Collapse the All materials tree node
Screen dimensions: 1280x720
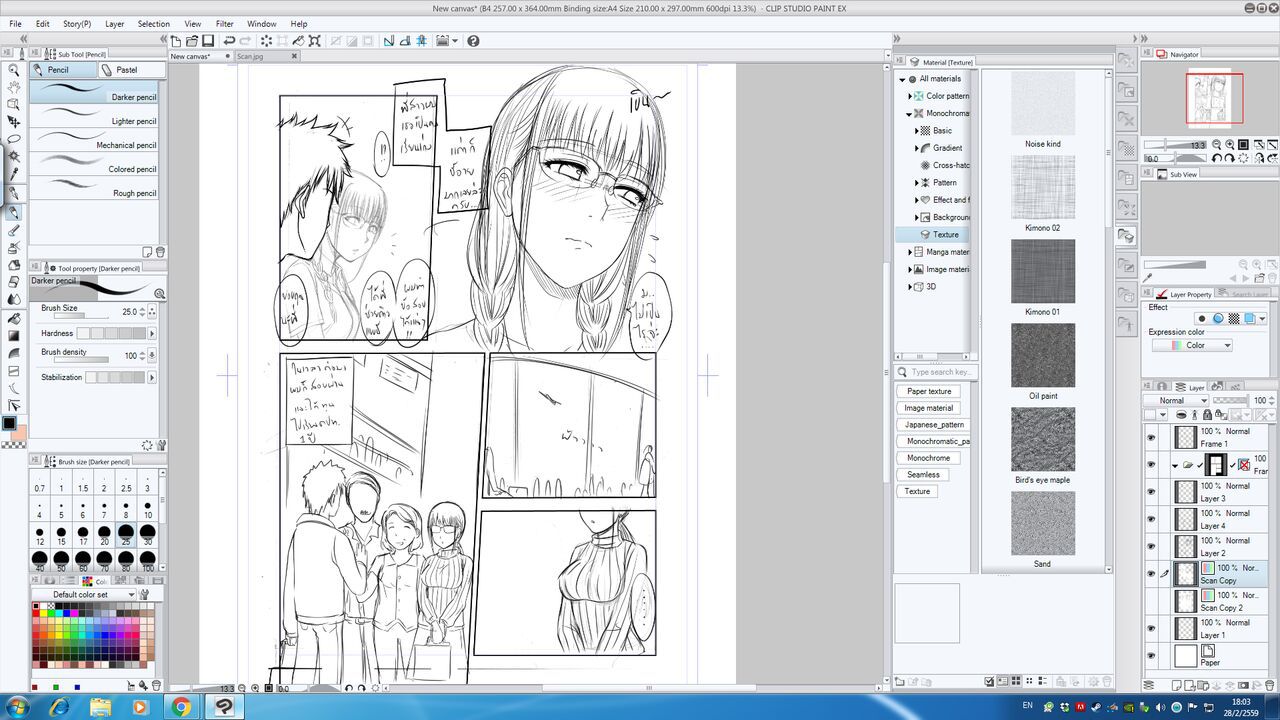tap(902, 79)
